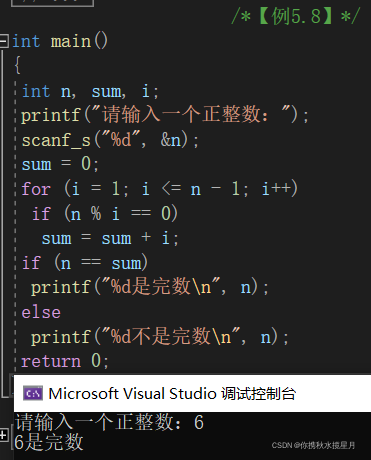
Task: Click the printf %d不是完数 statement
Action: point(160,336)
